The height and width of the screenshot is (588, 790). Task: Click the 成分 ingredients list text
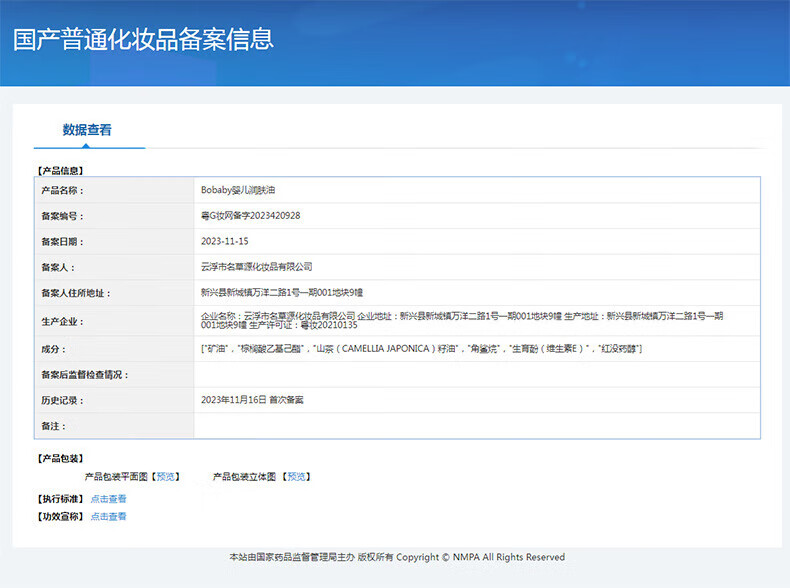tap(421, 349)
